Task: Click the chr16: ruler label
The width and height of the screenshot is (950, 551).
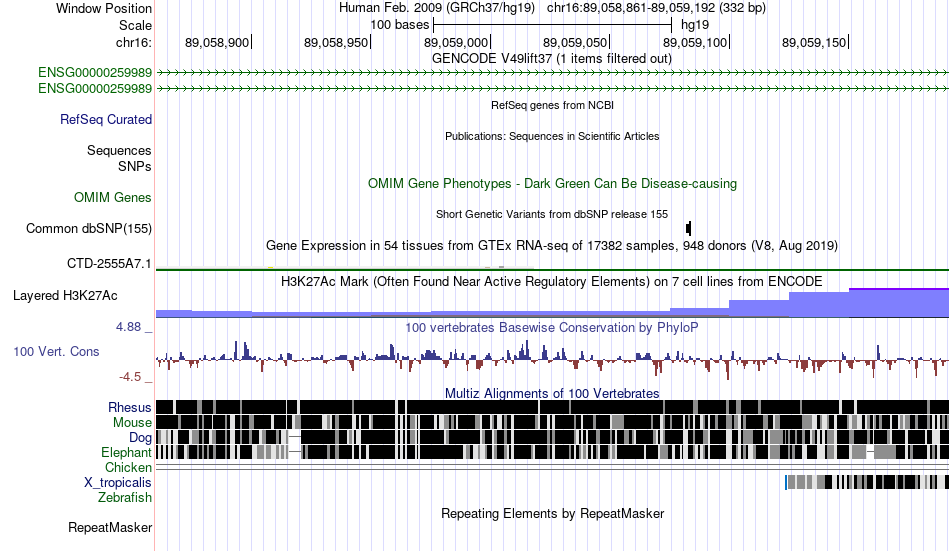Action: (134, 42)
